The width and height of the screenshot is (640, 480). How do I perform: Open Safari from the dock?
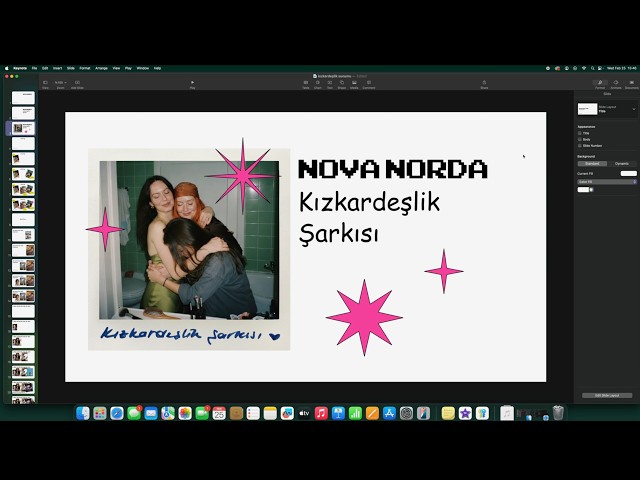point(117,413)
